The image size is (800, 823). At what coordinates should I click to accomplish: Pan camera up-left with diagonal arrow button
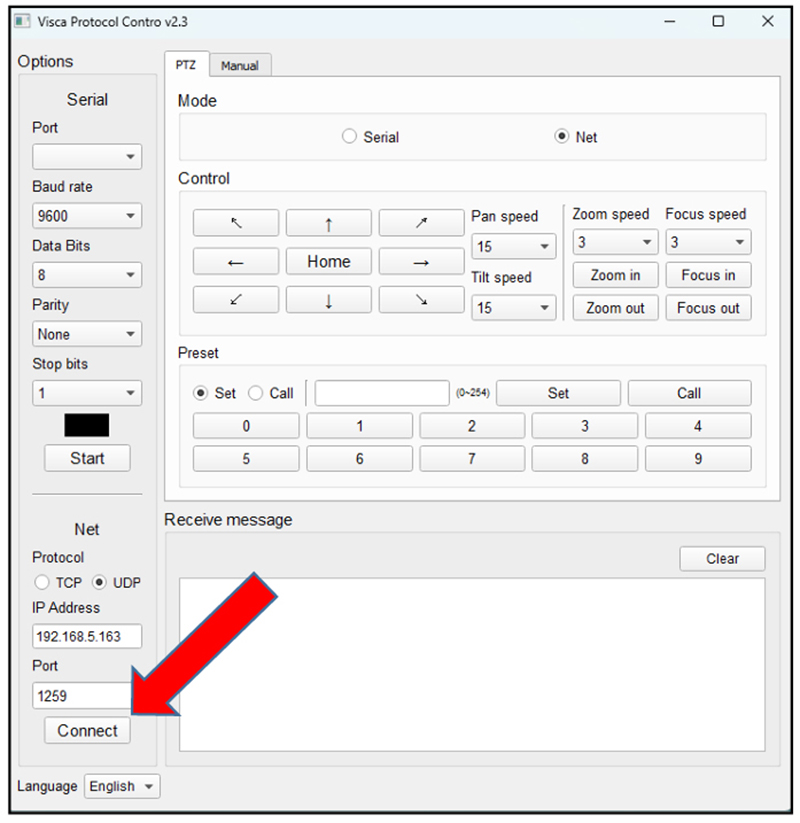pos(236,223)
